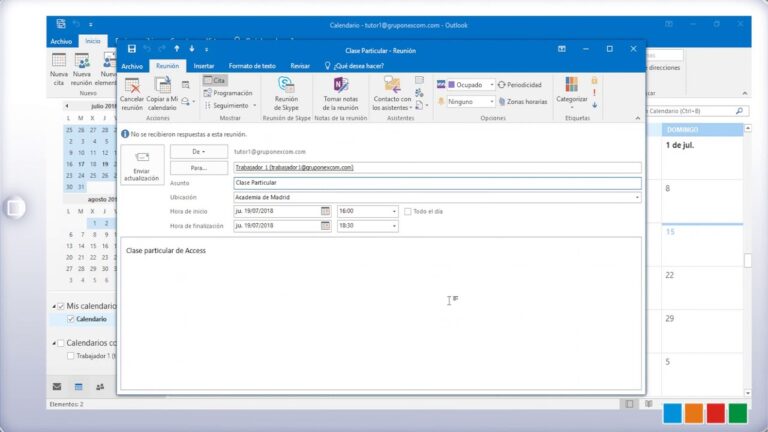Toggle the Mis calendarios group checkbox

(x=61, y=306)
